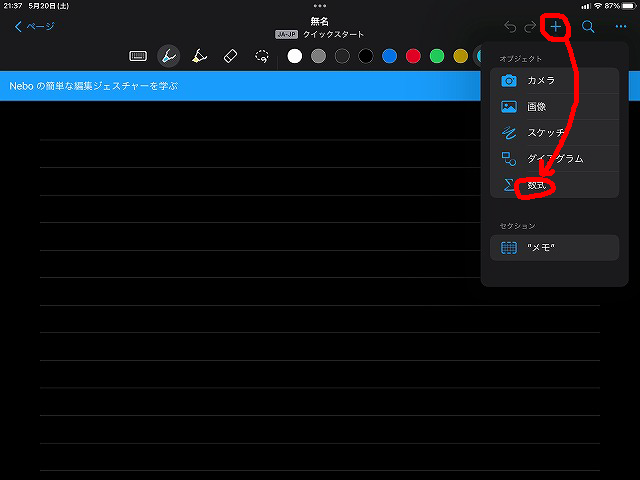The image size is (640, 480).
Task: Open search with magnifying glass icon
Action: pos(589,27)
